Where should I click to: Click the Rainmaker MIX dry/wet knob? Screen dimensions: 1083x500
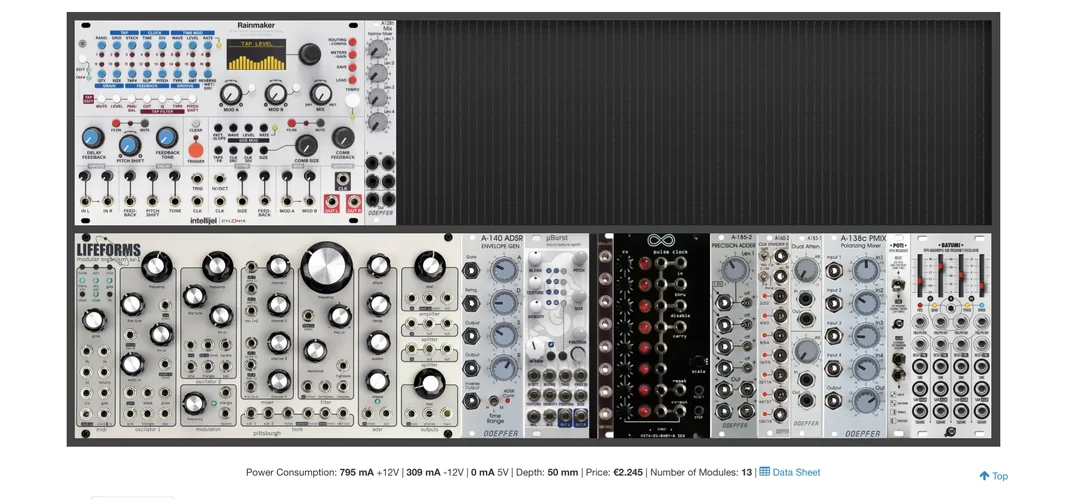tap(320, 94)
